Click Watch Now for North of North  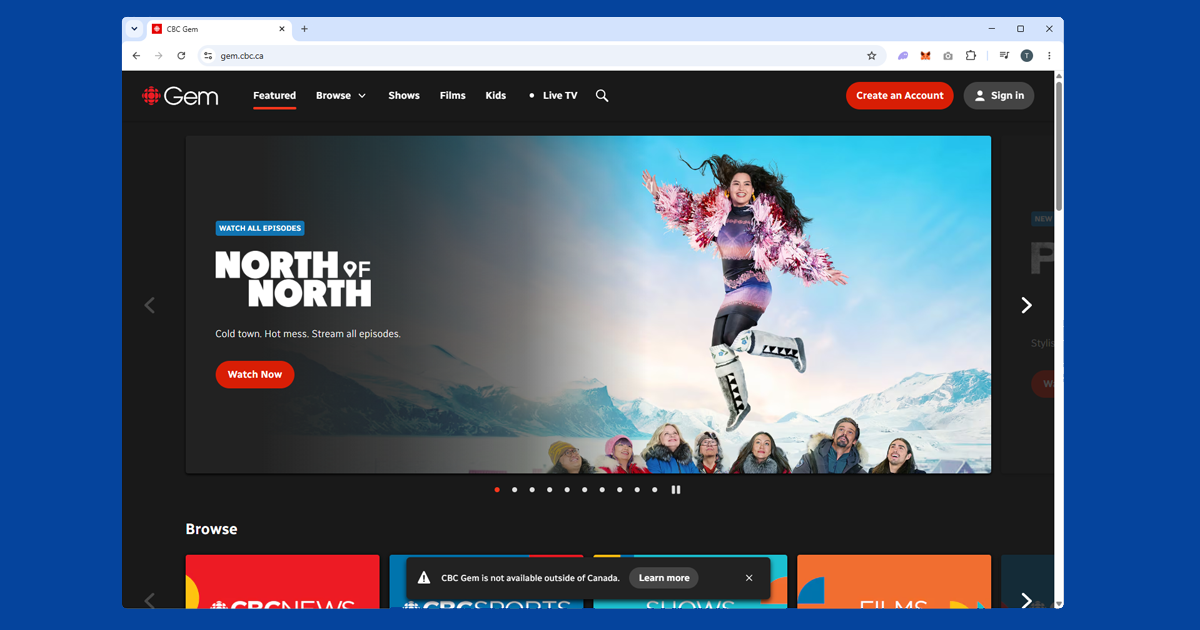click(x=255, y=375)
